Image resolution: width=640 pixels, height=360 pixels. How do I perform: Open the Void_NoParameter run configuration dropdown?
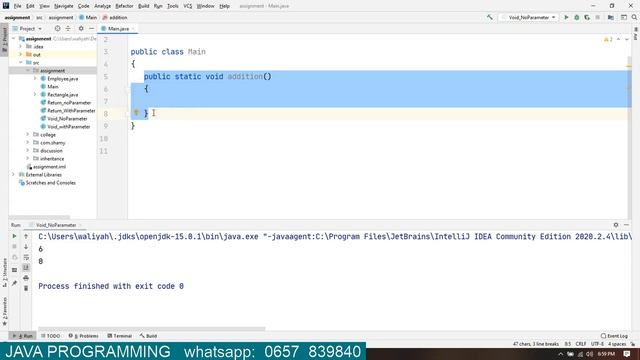[x=529, y=18]
